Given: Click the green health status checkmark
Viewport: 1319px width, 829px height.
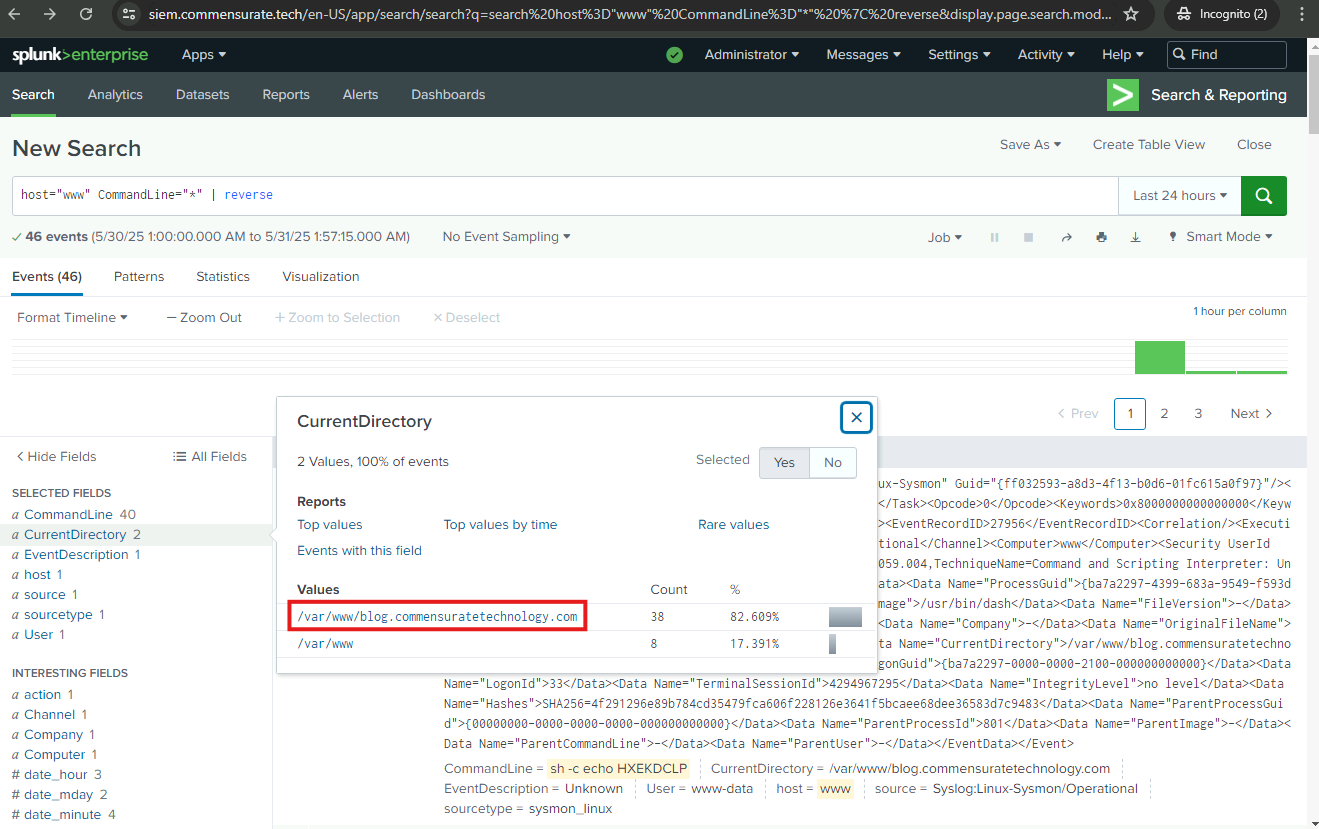Looking at the screenshot, I should click(x=674, y=55).
